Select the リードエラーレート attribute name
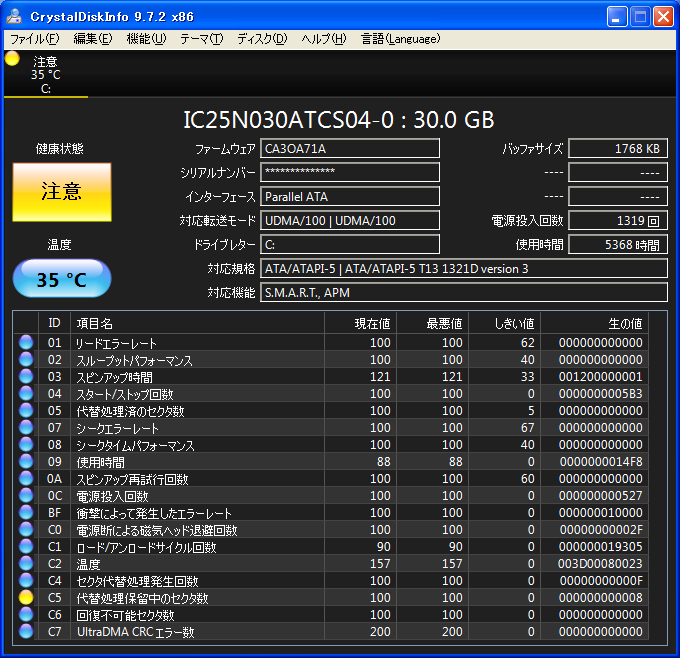The width and height of the screenshot is (680, 658). click(116, 343)
